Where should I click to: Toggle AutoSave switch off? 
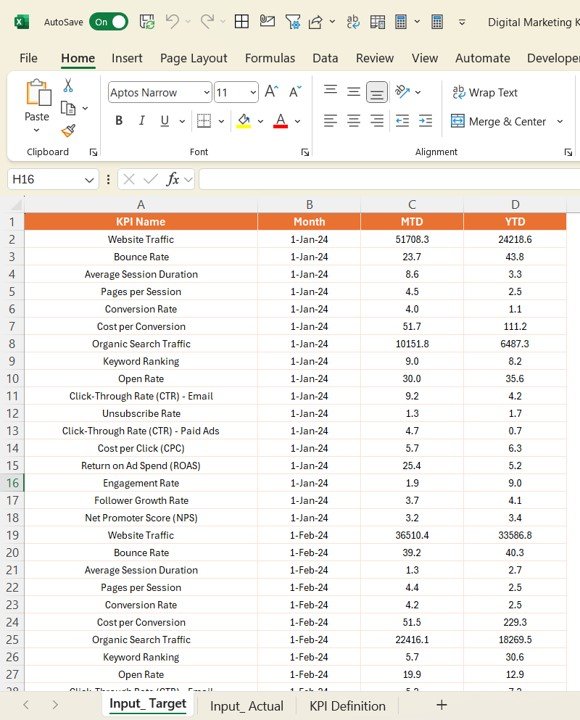coord(109,22)
